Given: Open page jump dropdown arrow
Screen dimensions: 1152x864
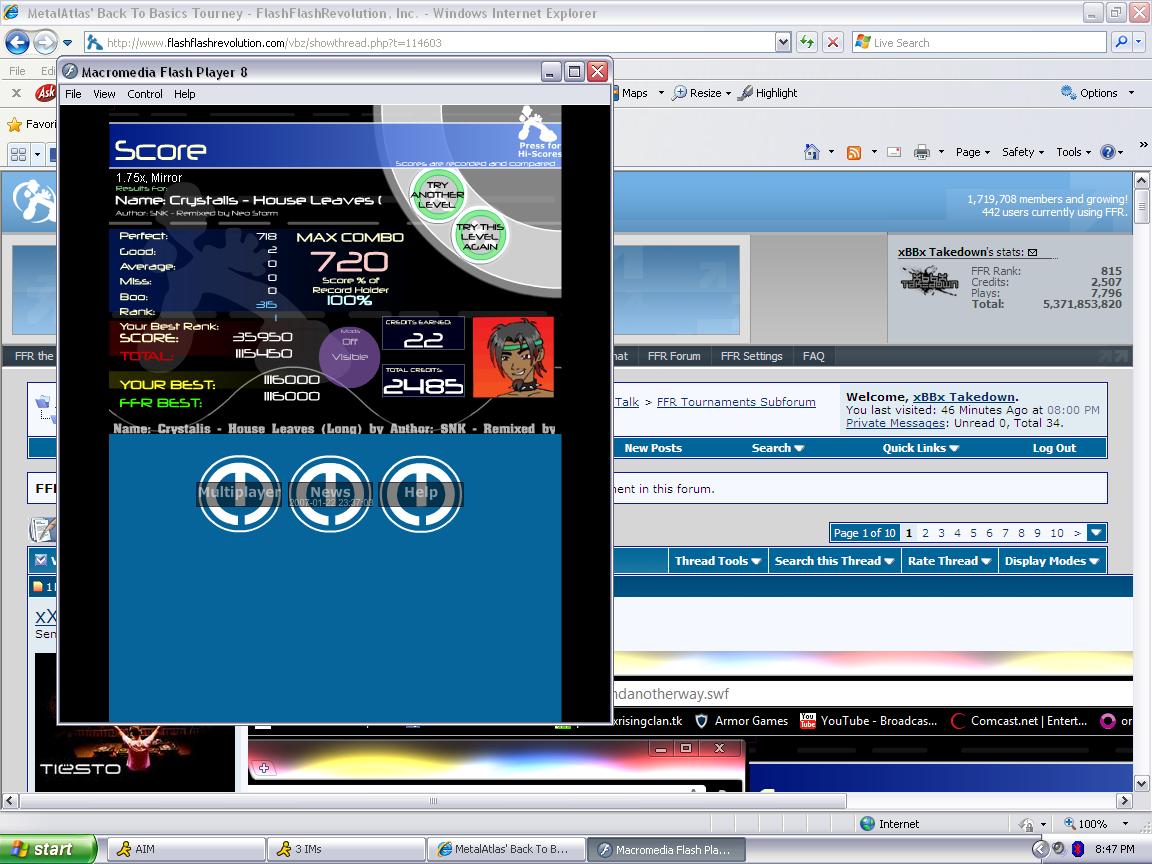Looking at the screenshot, I should 1096,533.
